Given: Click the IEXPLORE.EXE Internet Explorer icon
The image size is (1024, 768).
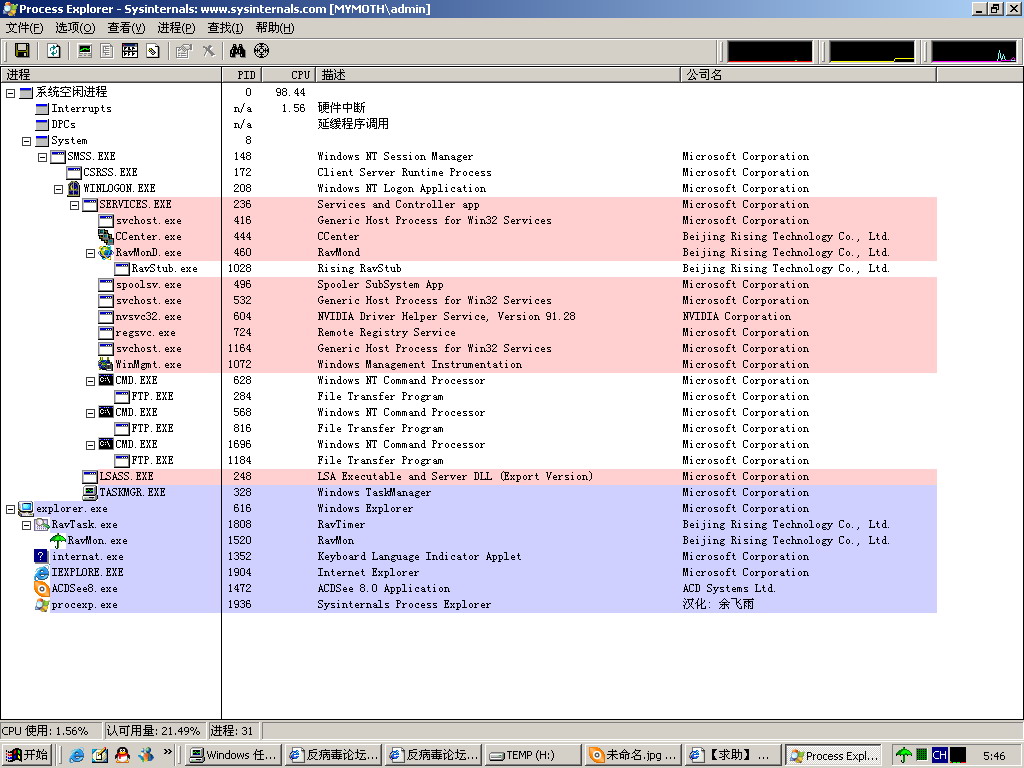Looking at the screenshot, I should 42,573.
